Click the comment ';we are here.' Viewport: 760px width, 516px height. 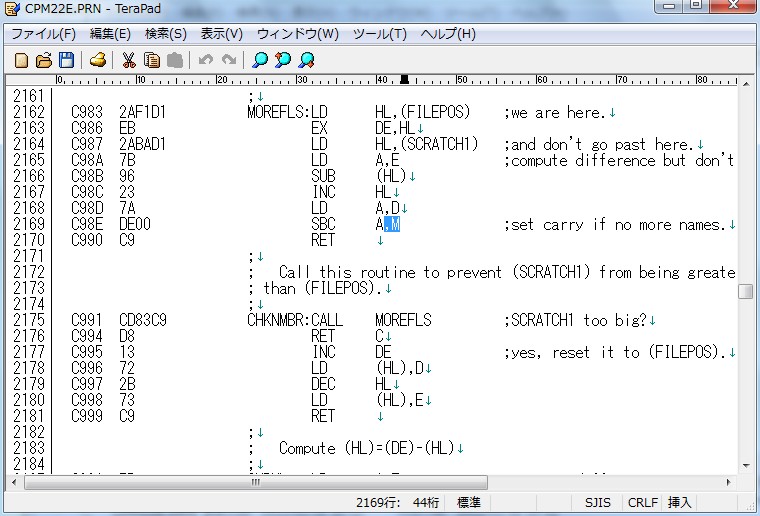pos(555,112)
